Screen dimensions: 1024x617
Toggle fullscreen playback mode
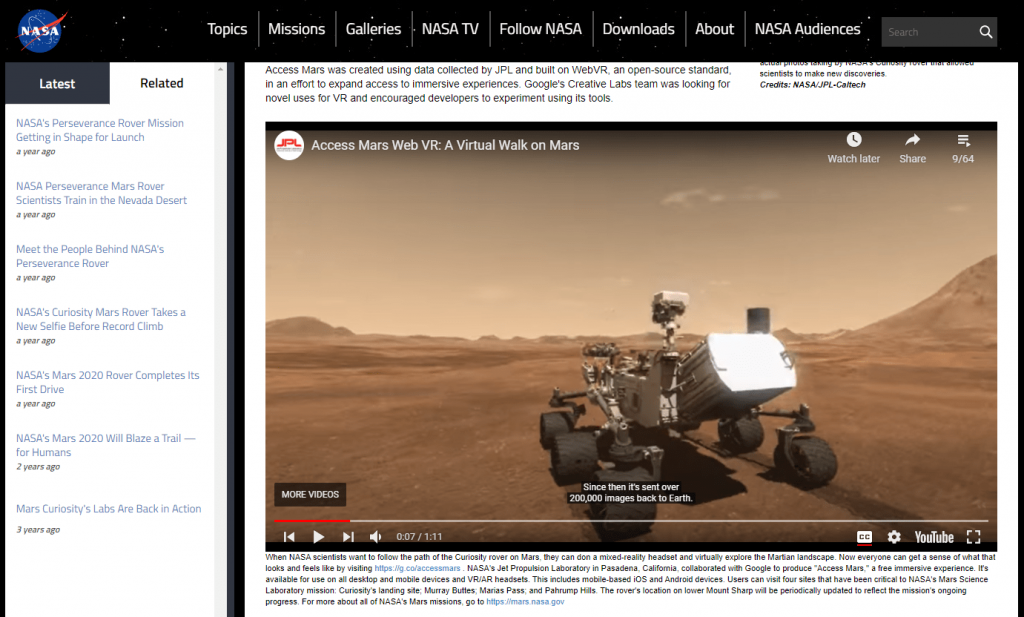[973, 537]
